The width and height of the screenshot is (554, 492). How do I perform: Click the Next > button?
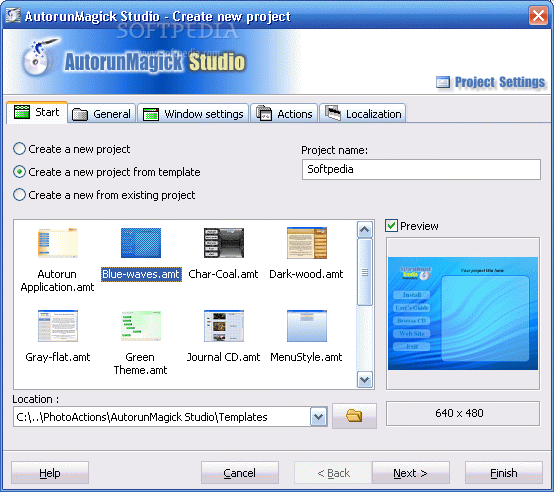(x=411, y=473)
